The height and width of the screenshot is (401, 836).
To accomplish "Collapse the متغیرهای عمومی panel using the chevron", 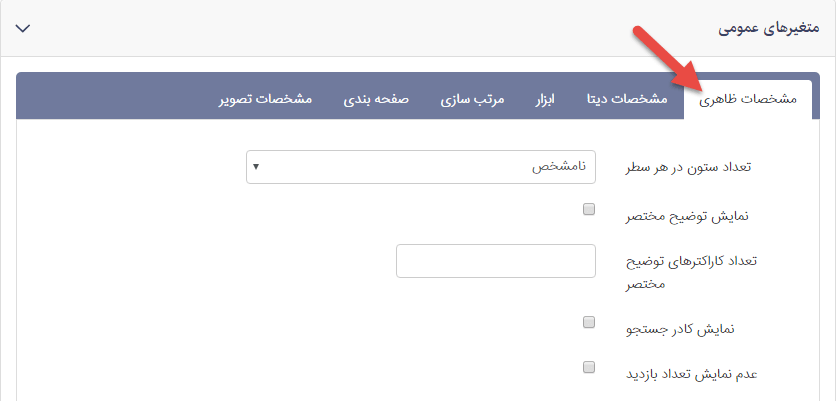I will point(24,28).
